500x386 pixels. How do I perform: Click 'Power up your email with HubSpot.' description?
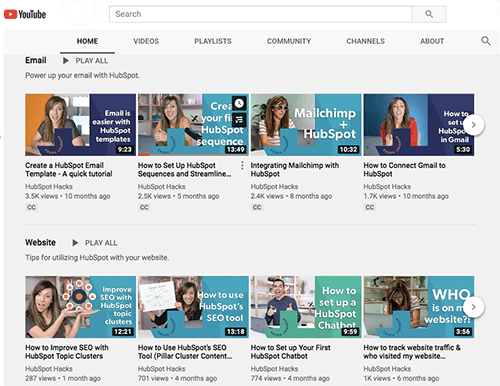(82, 75)
